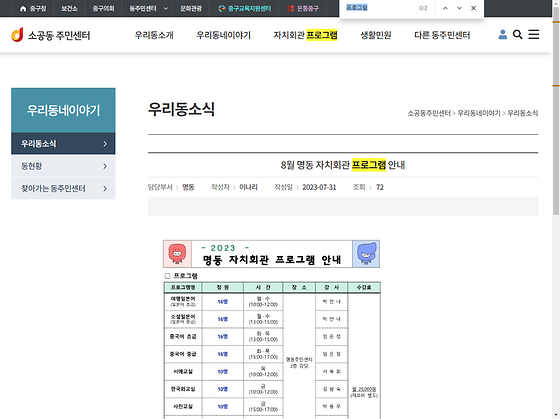Open the hamburger full menu
This screenshot has height=419, width=560.
(534, 34)
